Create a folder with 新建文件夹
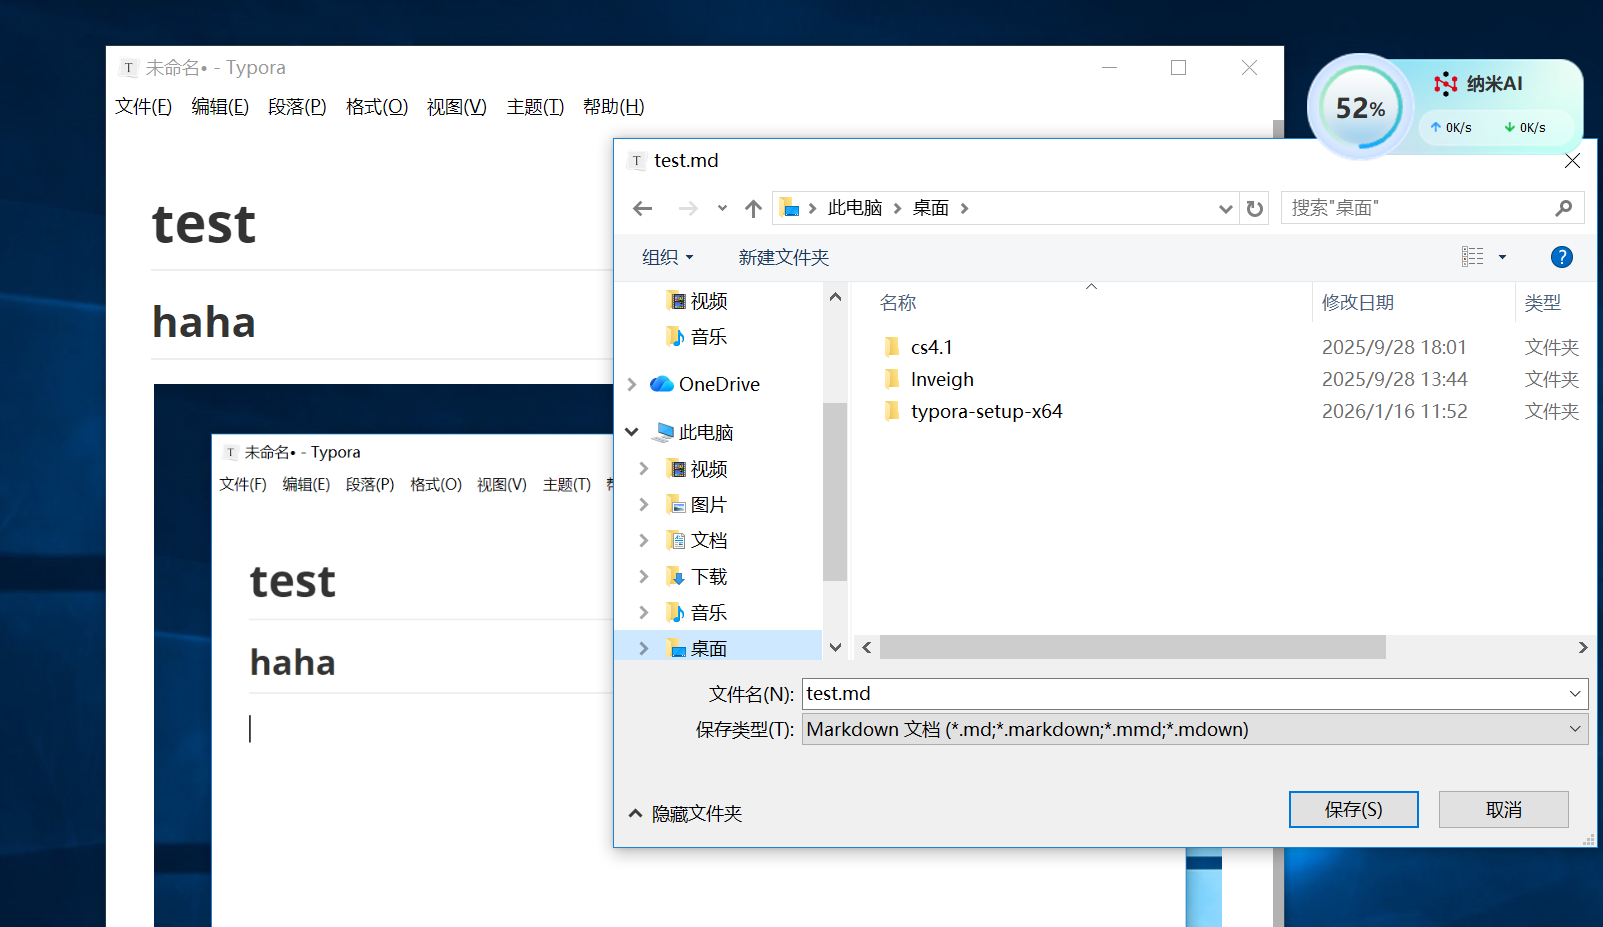This screenshot has width=1603, height=927. coord(784,257)
